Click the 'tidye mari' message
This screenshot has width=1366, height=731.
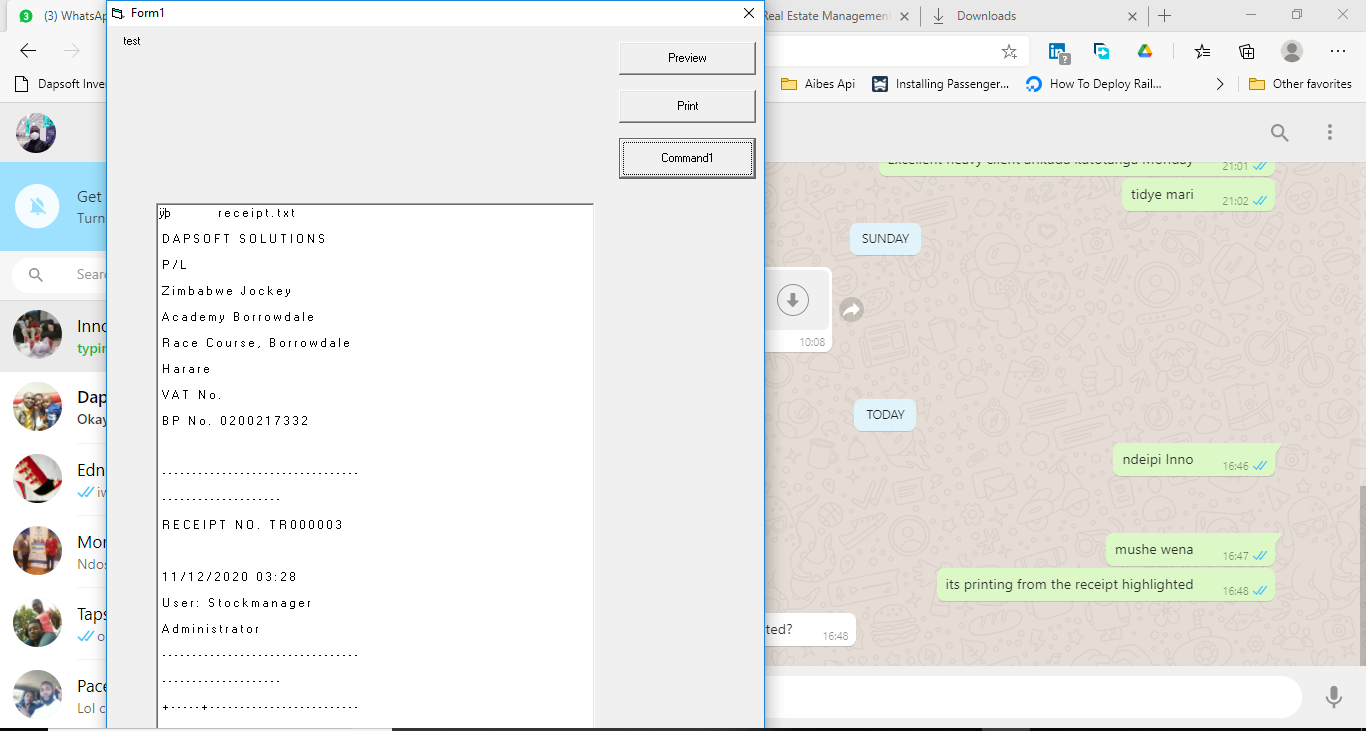point(1198,195)
